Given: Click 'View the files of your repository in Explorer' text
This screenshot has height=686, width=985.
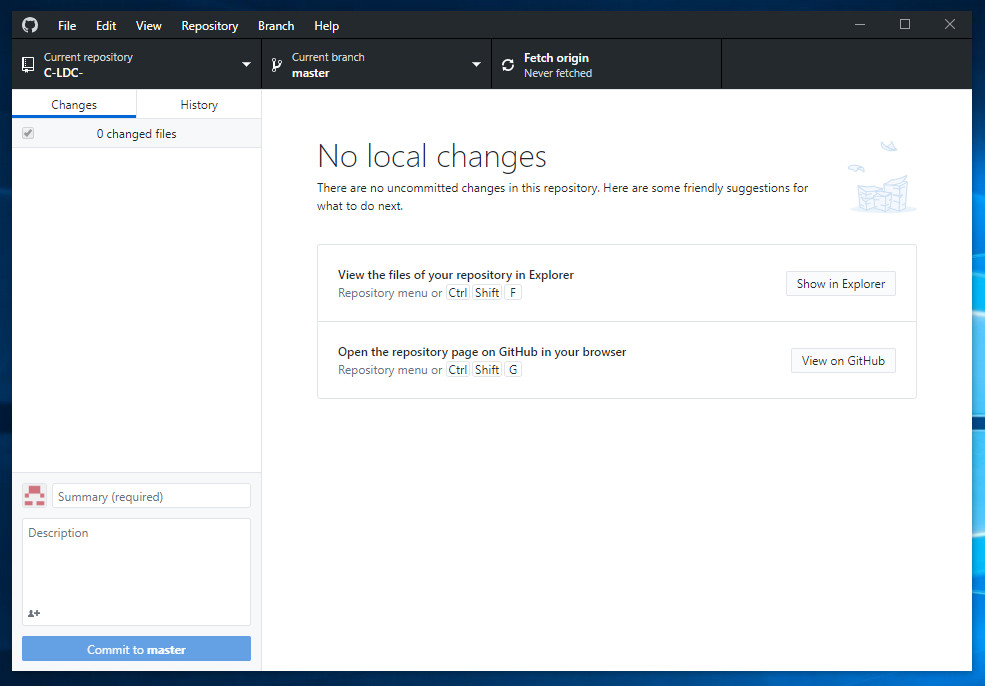Looking at the screenshot, I should [455, 275].
